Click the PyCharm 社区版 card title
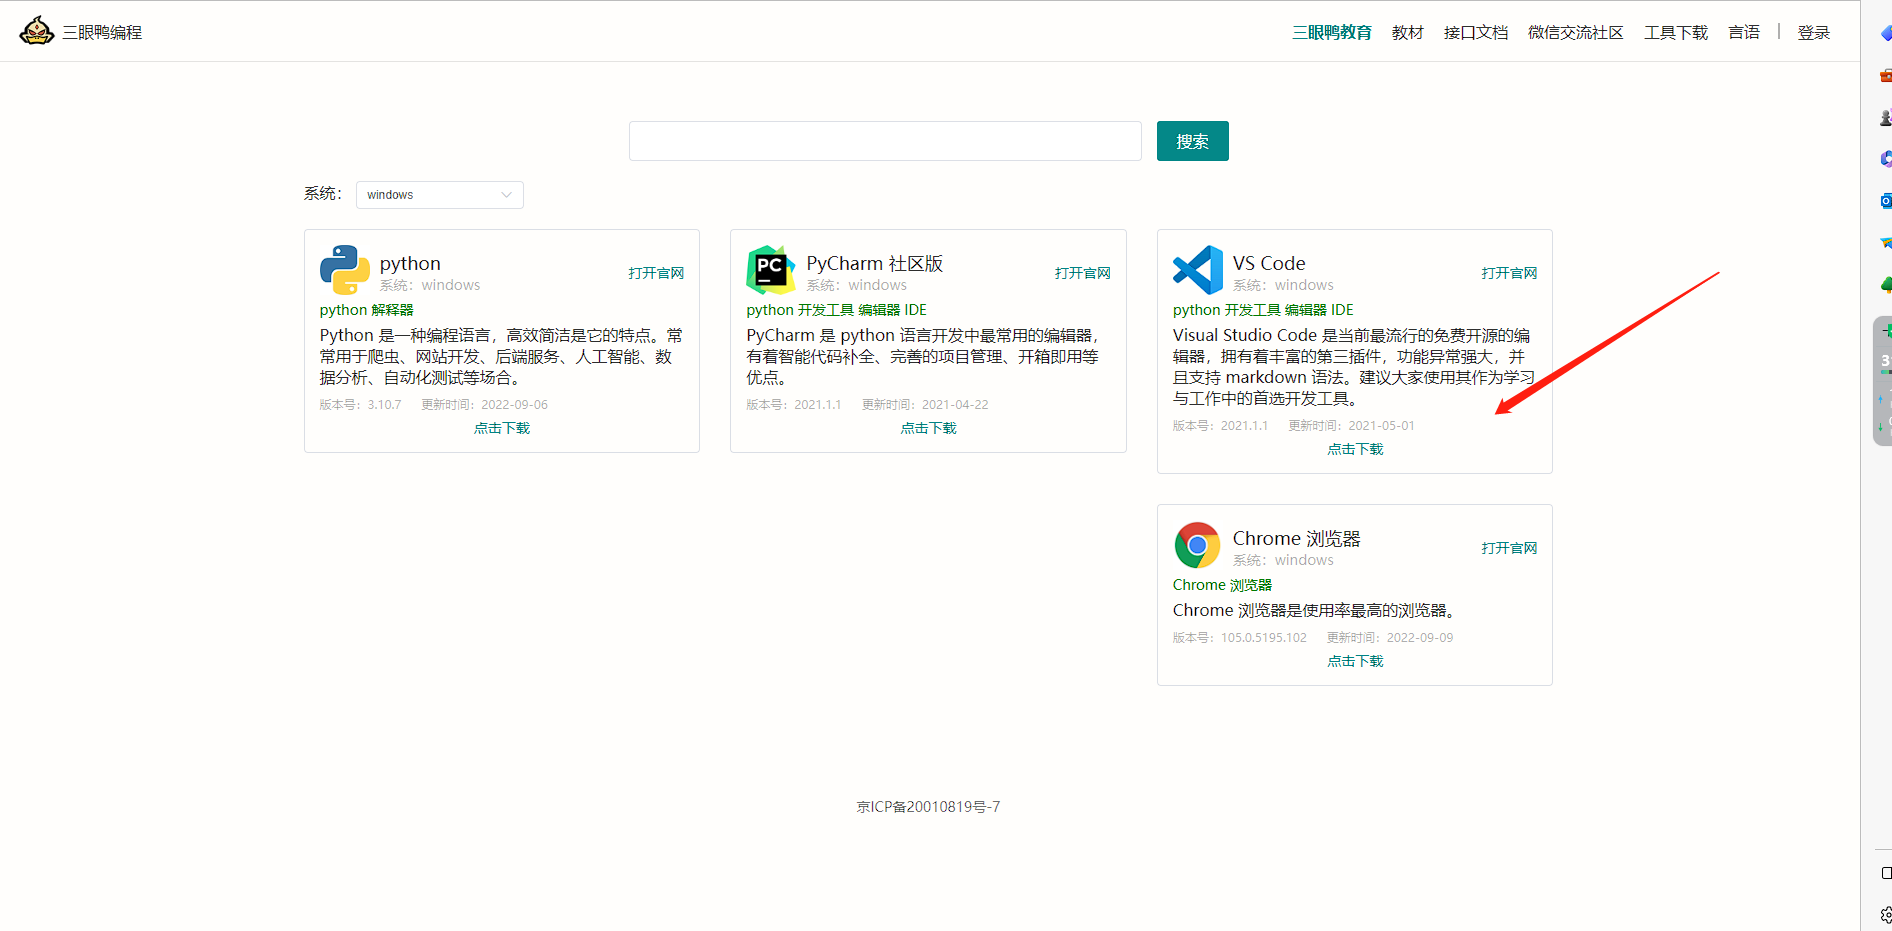1892x931 pixels. (875, 263)
